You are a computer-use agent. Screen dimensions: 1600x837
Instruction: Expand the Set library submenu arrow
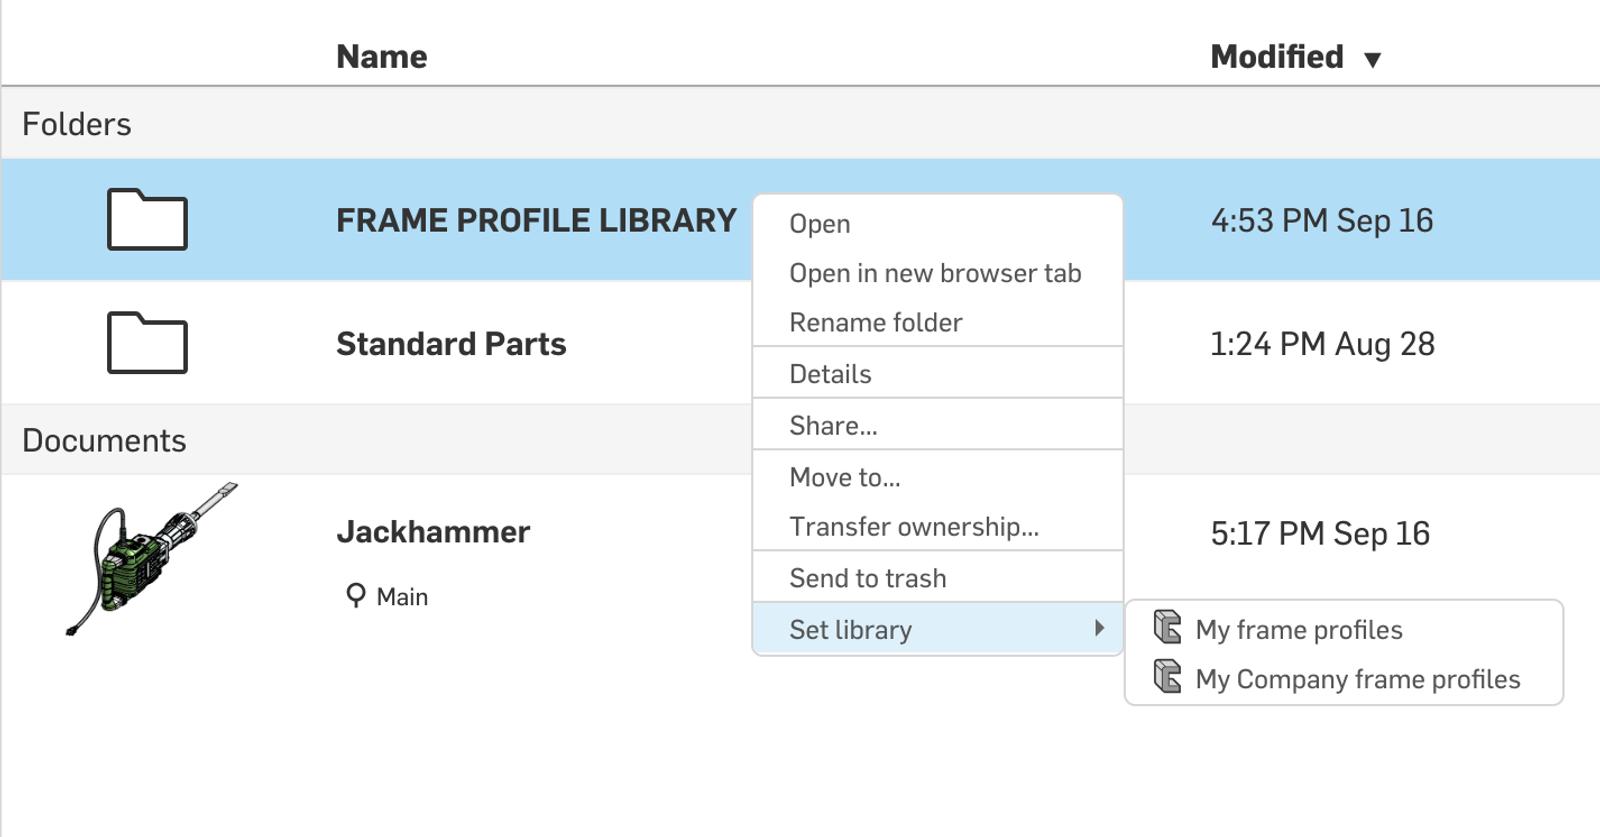(1099, 628)
